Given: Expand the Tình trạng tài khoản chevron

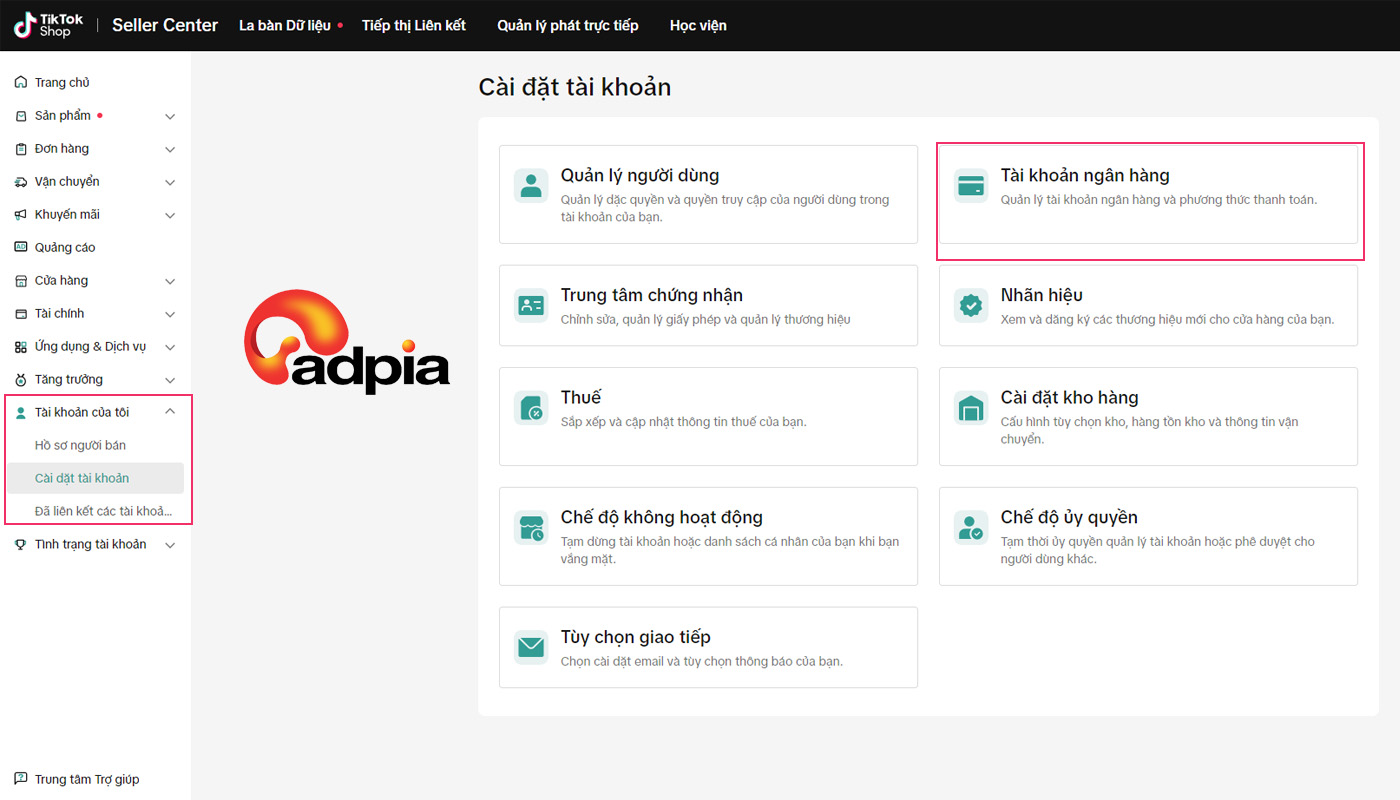Looking at the screenshot, I should [170, 545].
